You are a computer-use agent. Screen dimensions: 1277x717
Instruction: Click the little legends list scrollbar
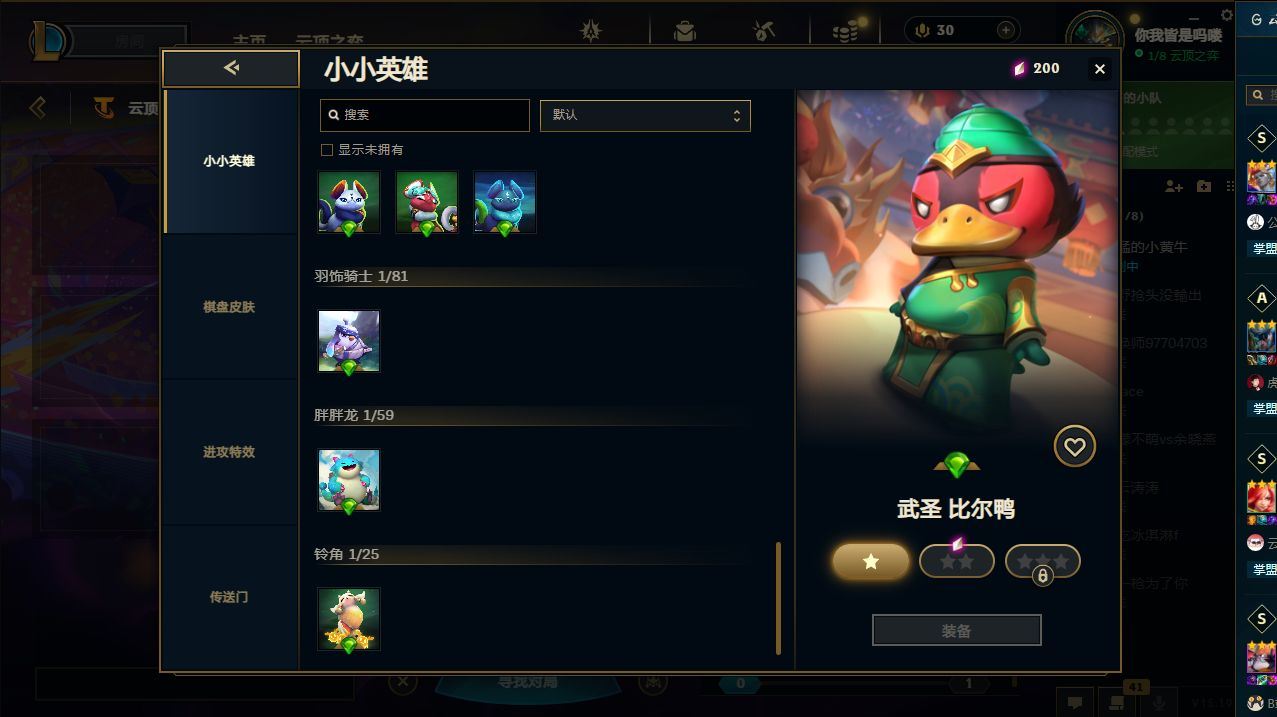pos(779,598)
